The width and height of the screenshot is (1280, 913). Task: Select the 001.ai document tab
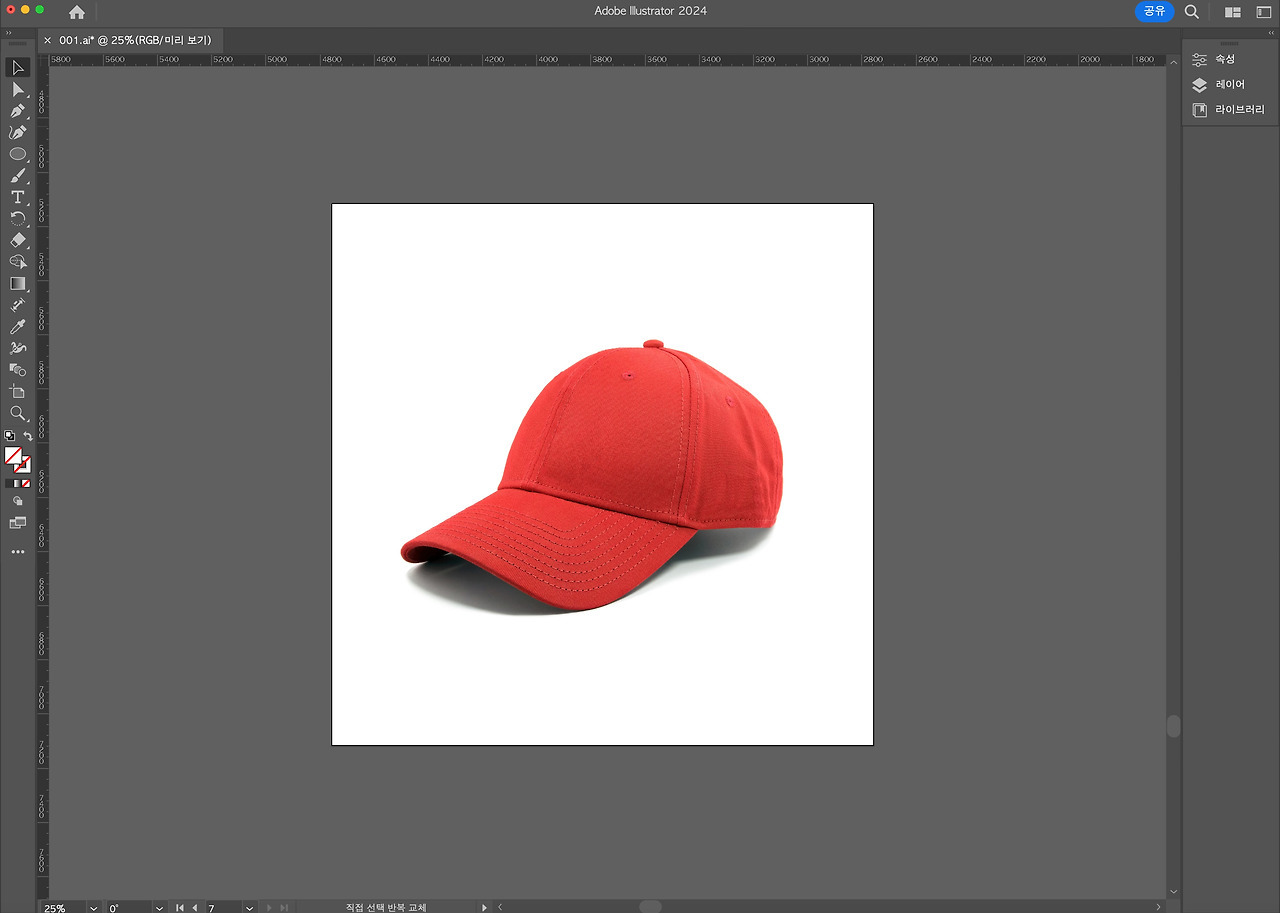pos(134,40)
